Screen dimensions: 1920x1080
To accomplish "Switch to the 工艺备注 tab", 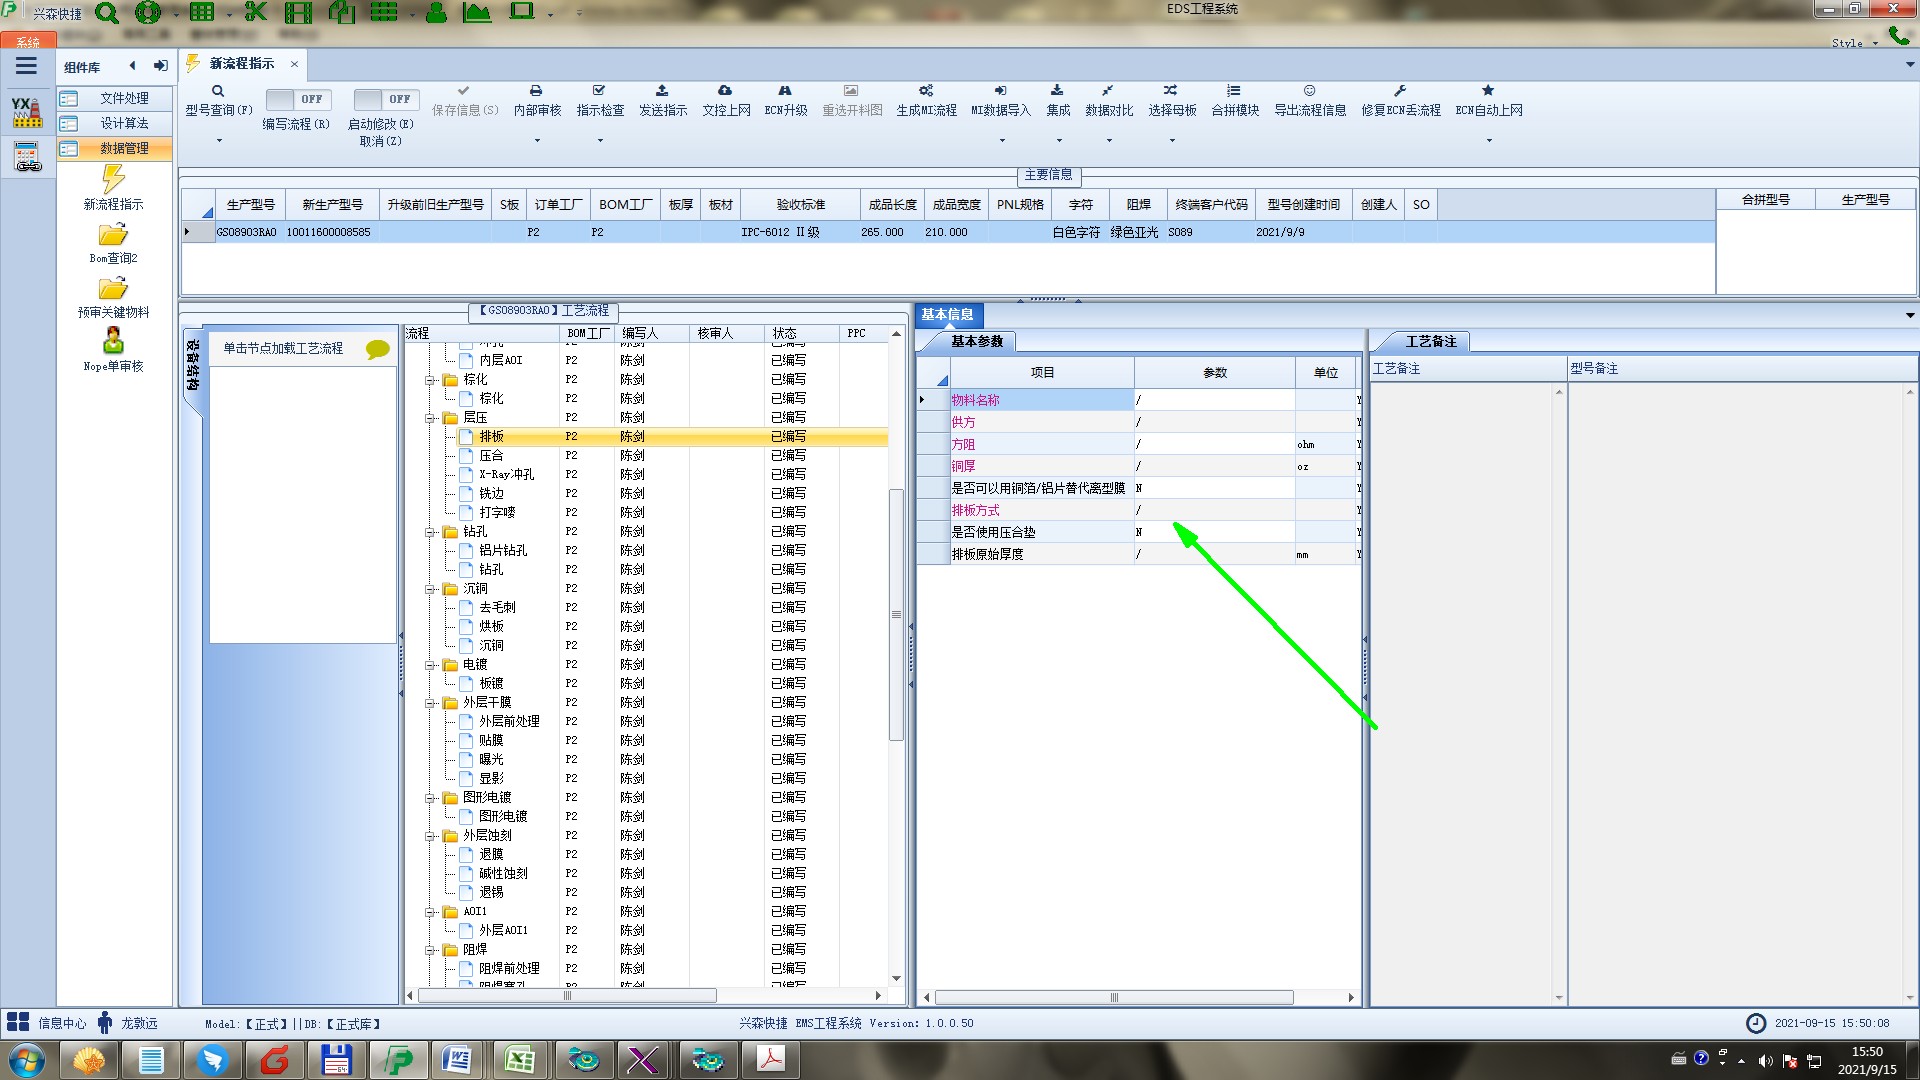I will 1430,342.
